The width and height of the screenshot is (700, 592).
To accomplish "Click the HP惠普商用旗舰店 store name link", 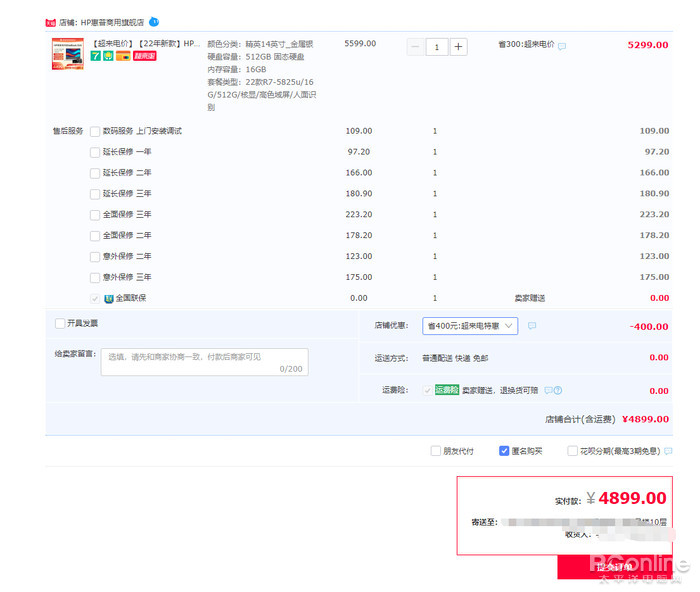I will [x=112, y=22].
